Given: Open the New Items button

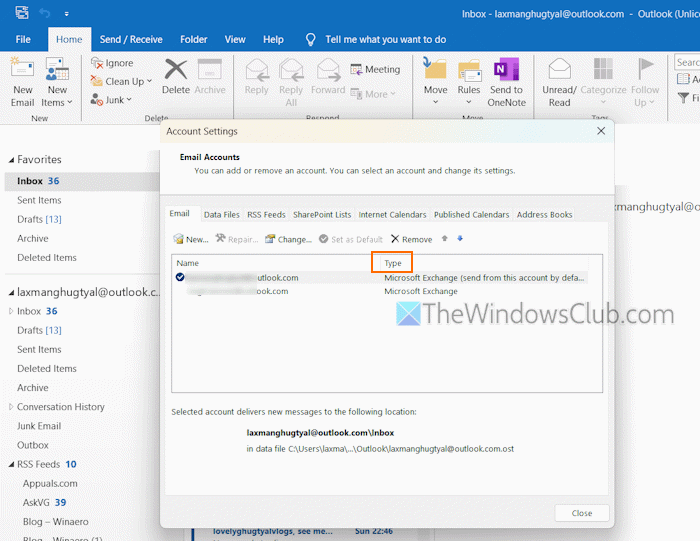Looking at the screenshot, I should 57,82.
